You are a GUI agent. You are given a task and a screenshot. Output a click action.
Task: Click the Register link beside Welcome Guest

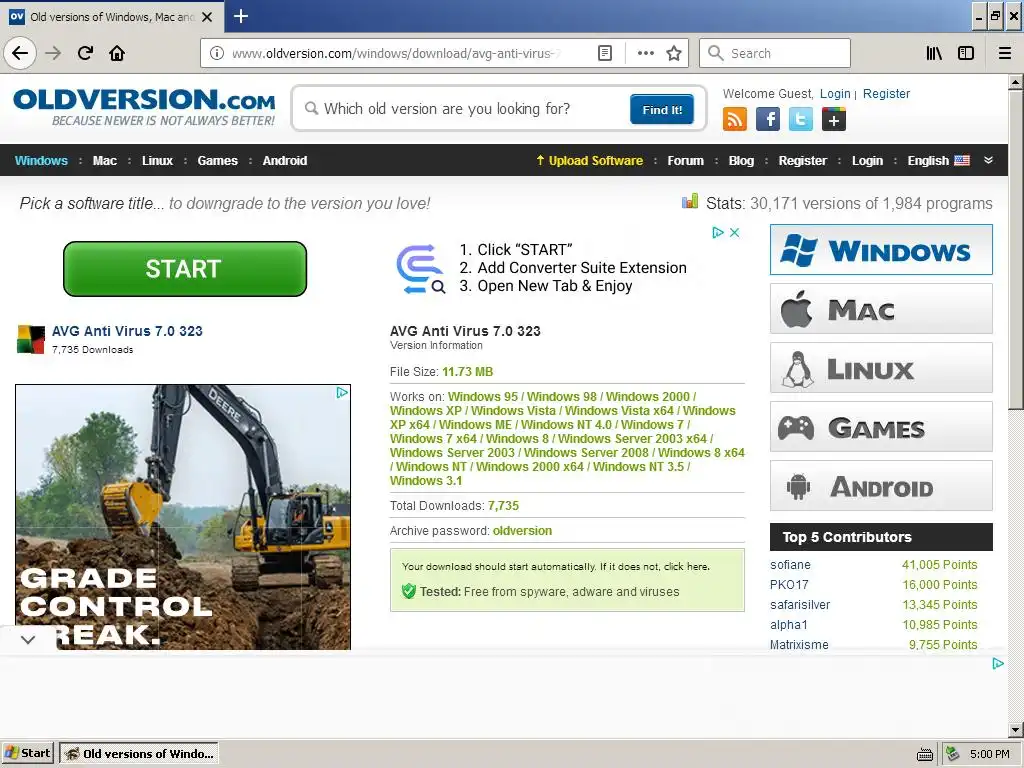coord(886,93)
